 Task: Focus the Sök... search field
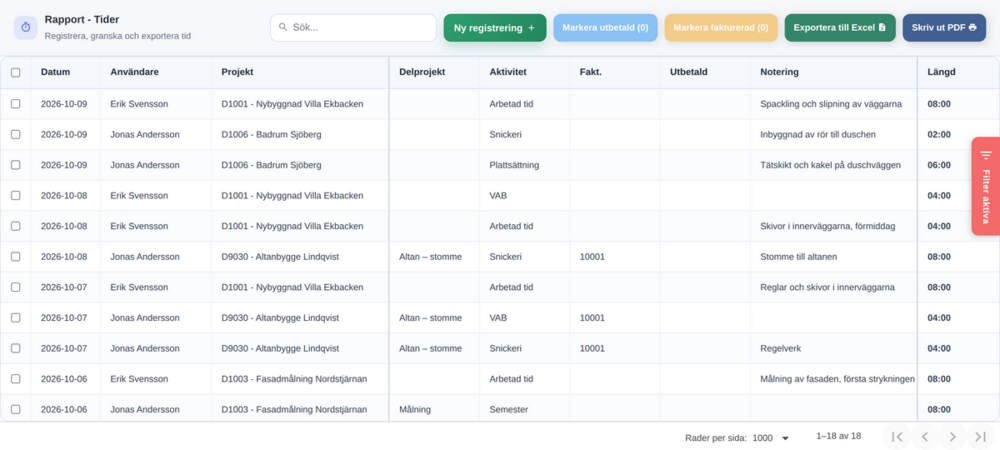coord(353,27)
